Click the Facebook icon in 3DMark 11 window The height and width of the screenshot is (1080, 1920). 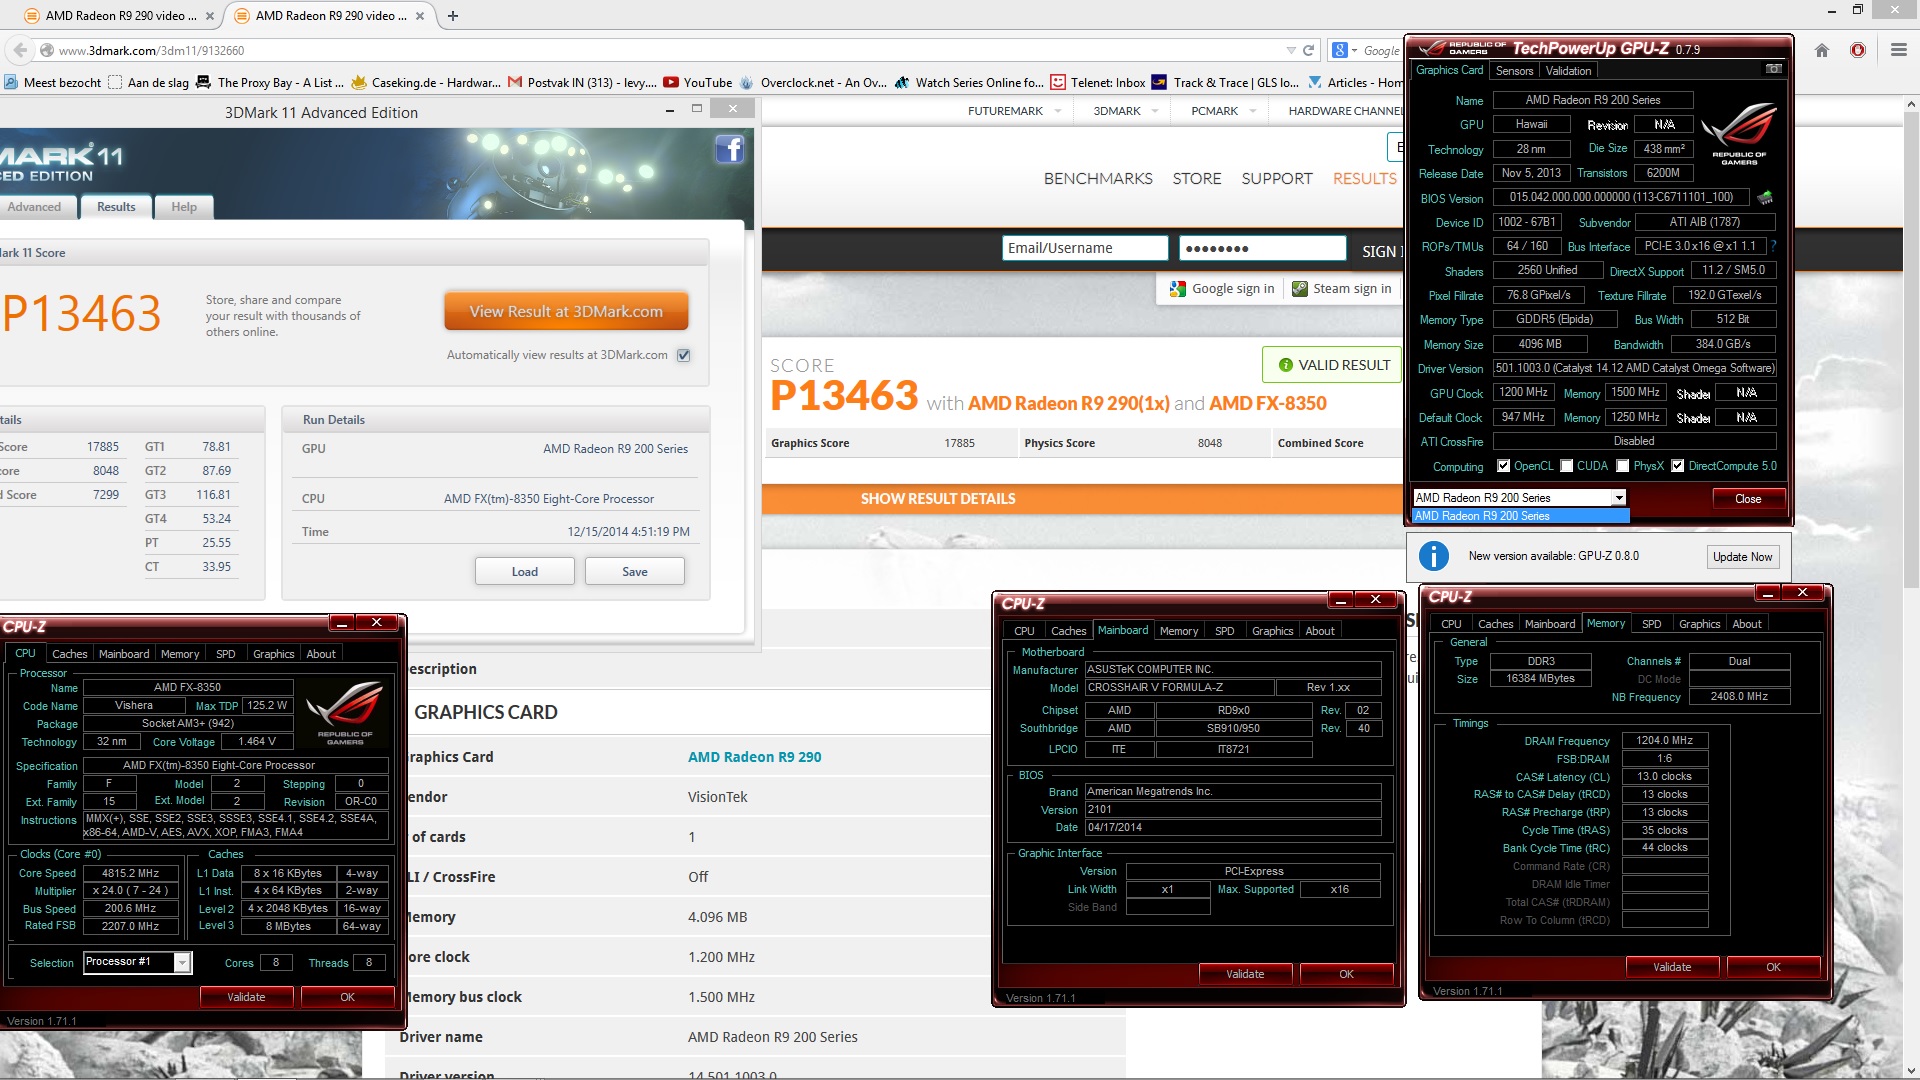coord(730,149)
